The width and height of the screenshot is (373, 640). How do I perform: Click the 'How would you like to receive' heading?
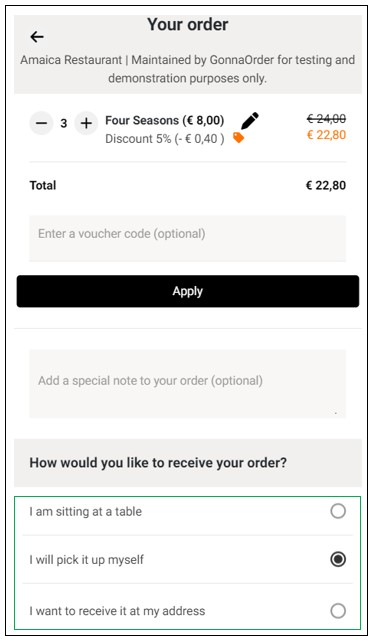tap(158, 463)
